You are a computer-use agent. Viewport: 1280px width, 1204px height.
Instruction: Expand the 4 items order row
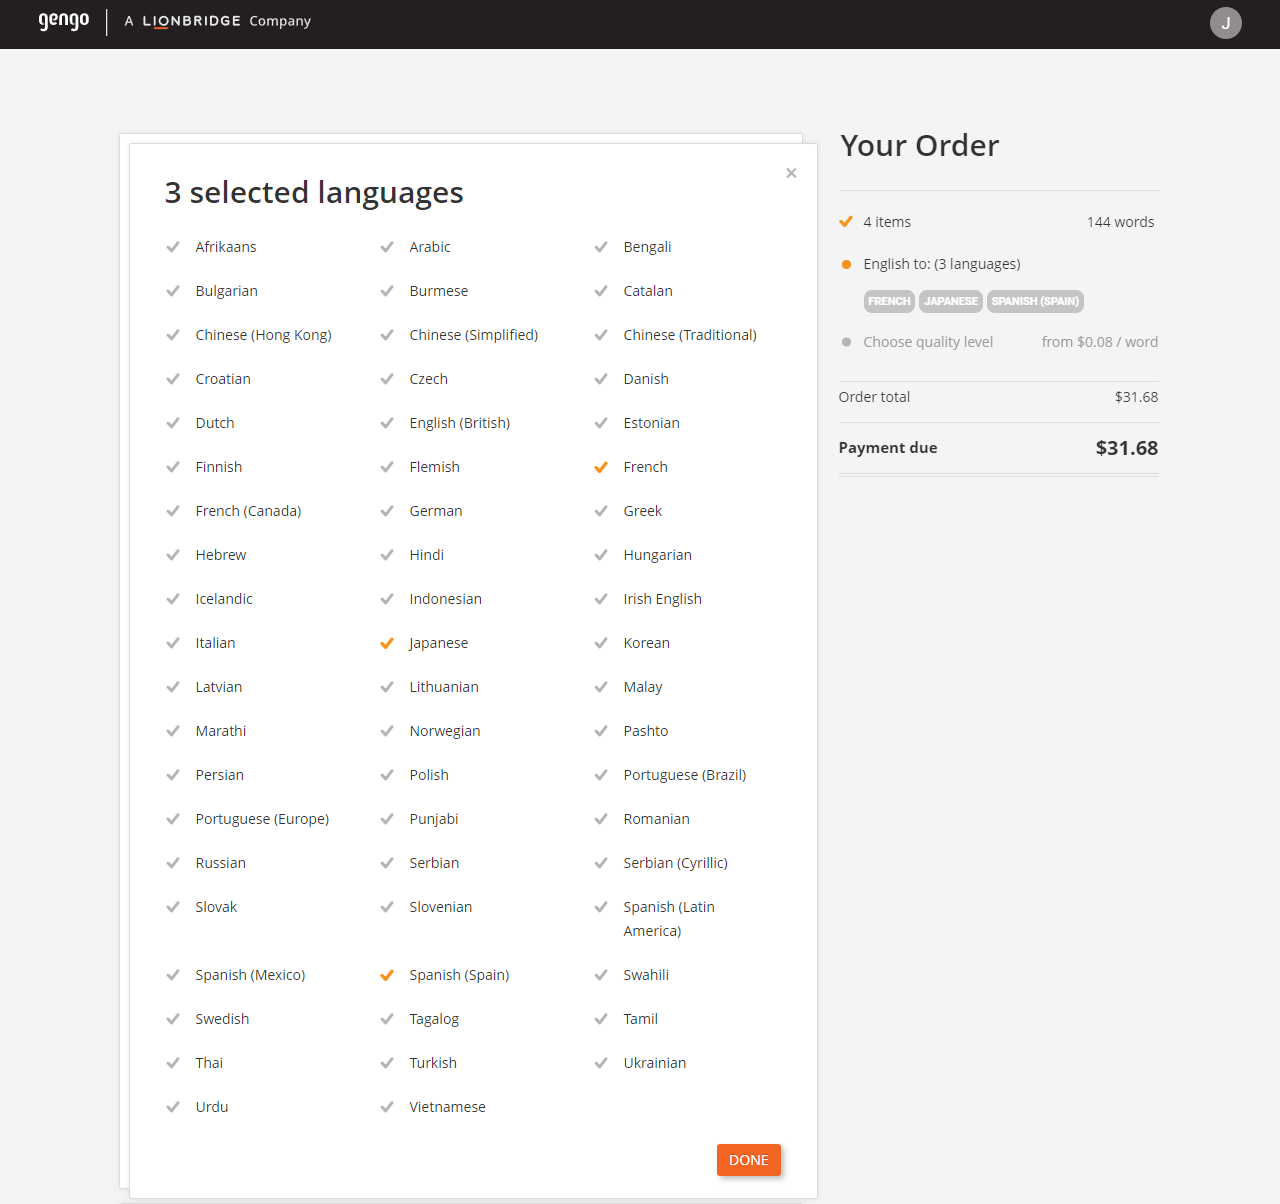coord(887,221)
